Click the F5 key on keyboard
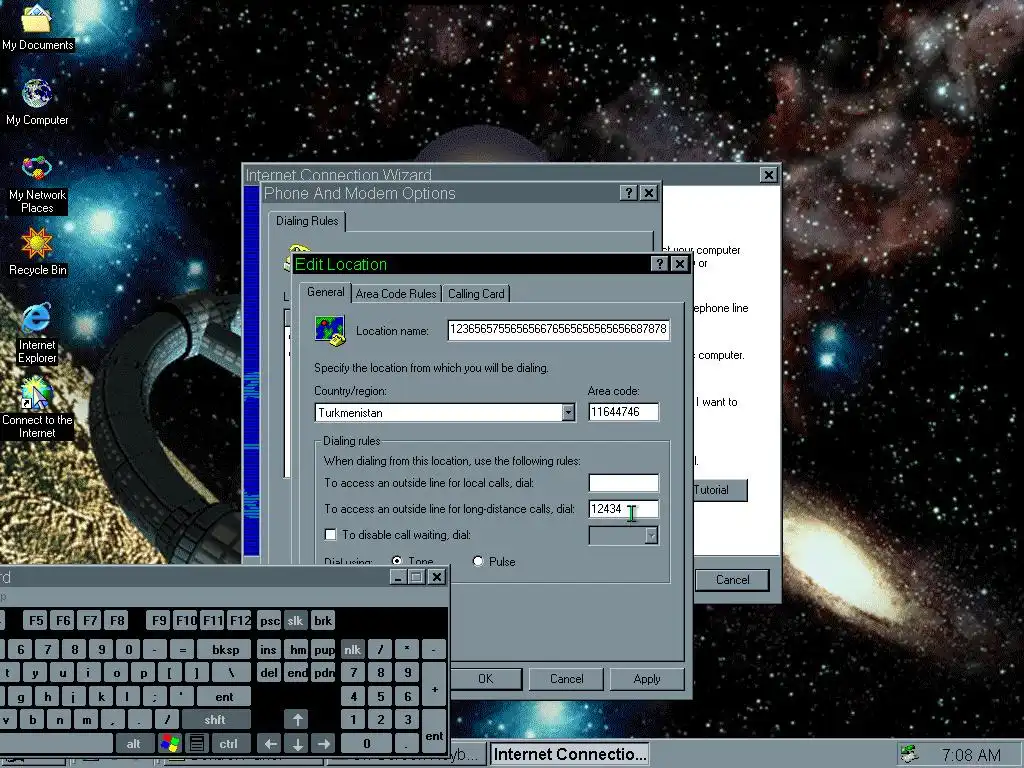The width and height of the screenshot is (1024, 768). coord(36,620)
